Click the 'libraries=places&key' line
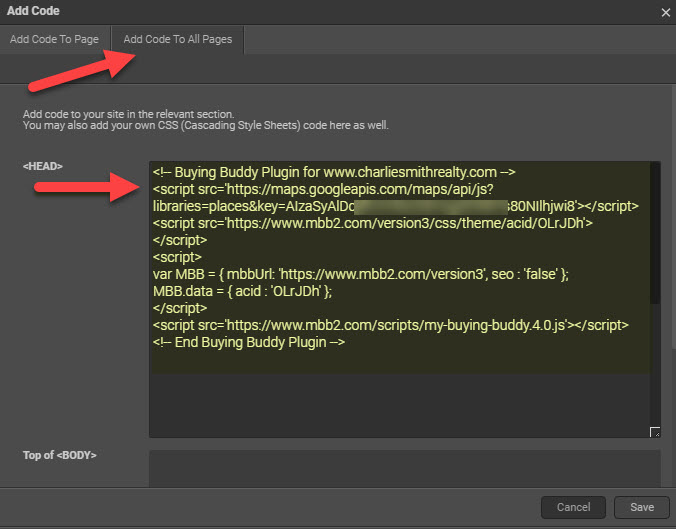The height and width of the screenshot is (529, 676). point(396,206)
